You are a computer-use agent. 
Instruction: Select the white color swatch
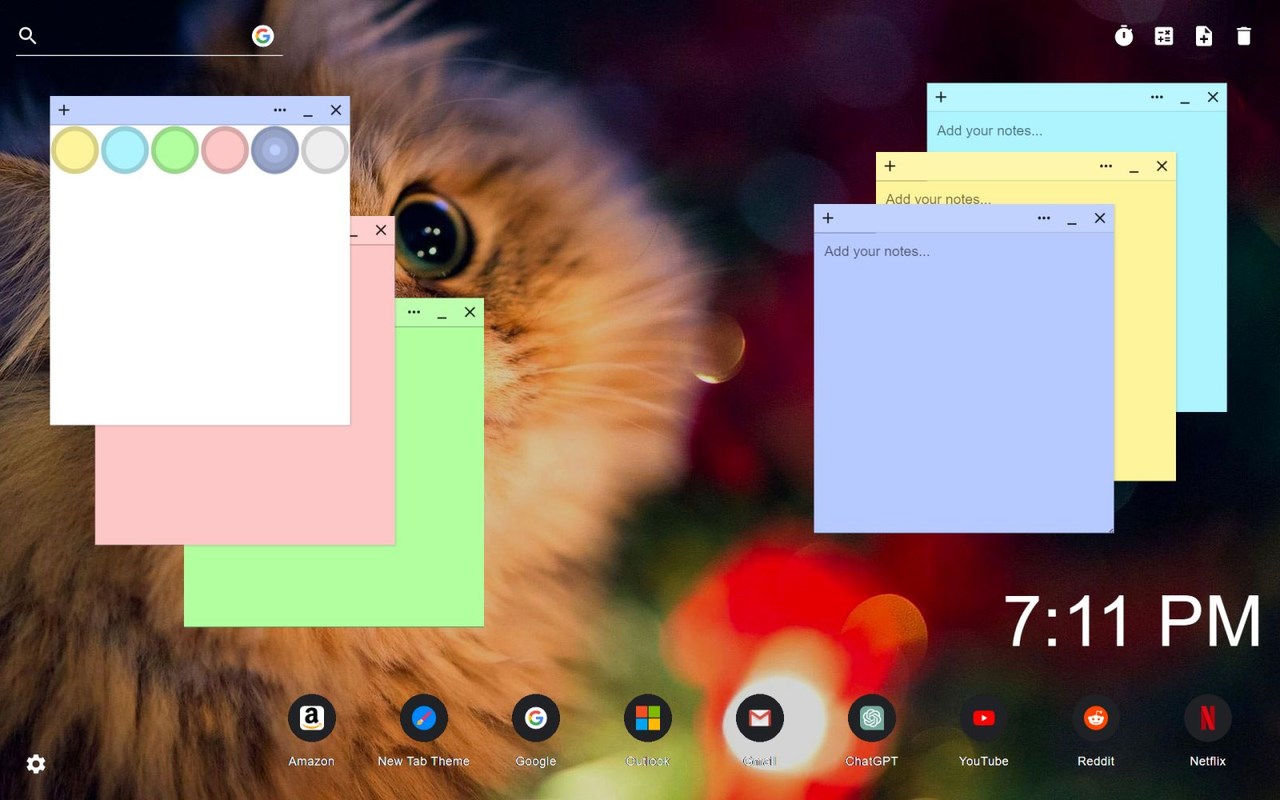(325, 150)
